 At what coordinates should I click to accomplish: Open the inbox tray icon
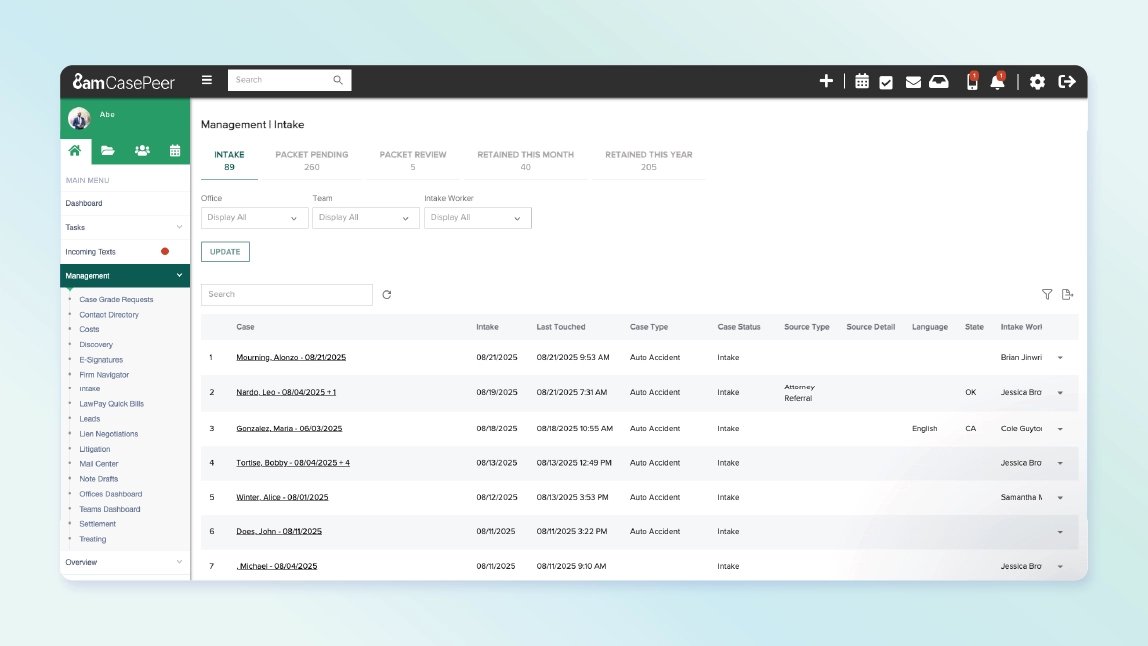(x=939, y=82)
